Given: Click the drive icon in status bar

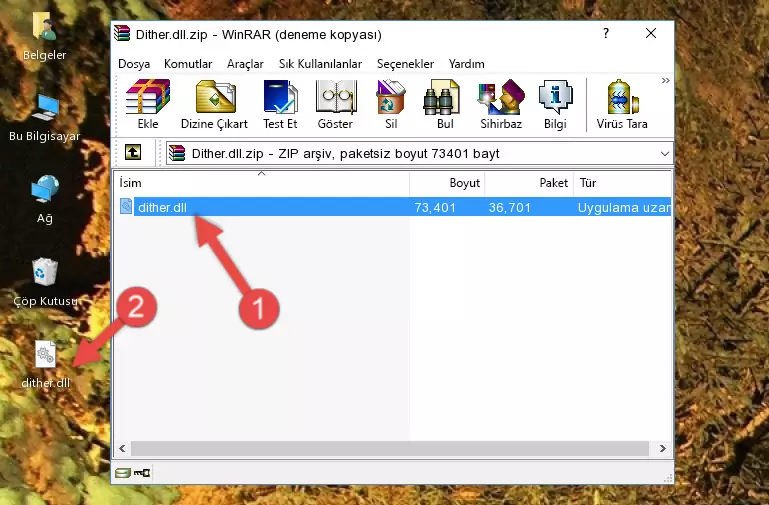Looking at the screenshot, I should (122, 473).
